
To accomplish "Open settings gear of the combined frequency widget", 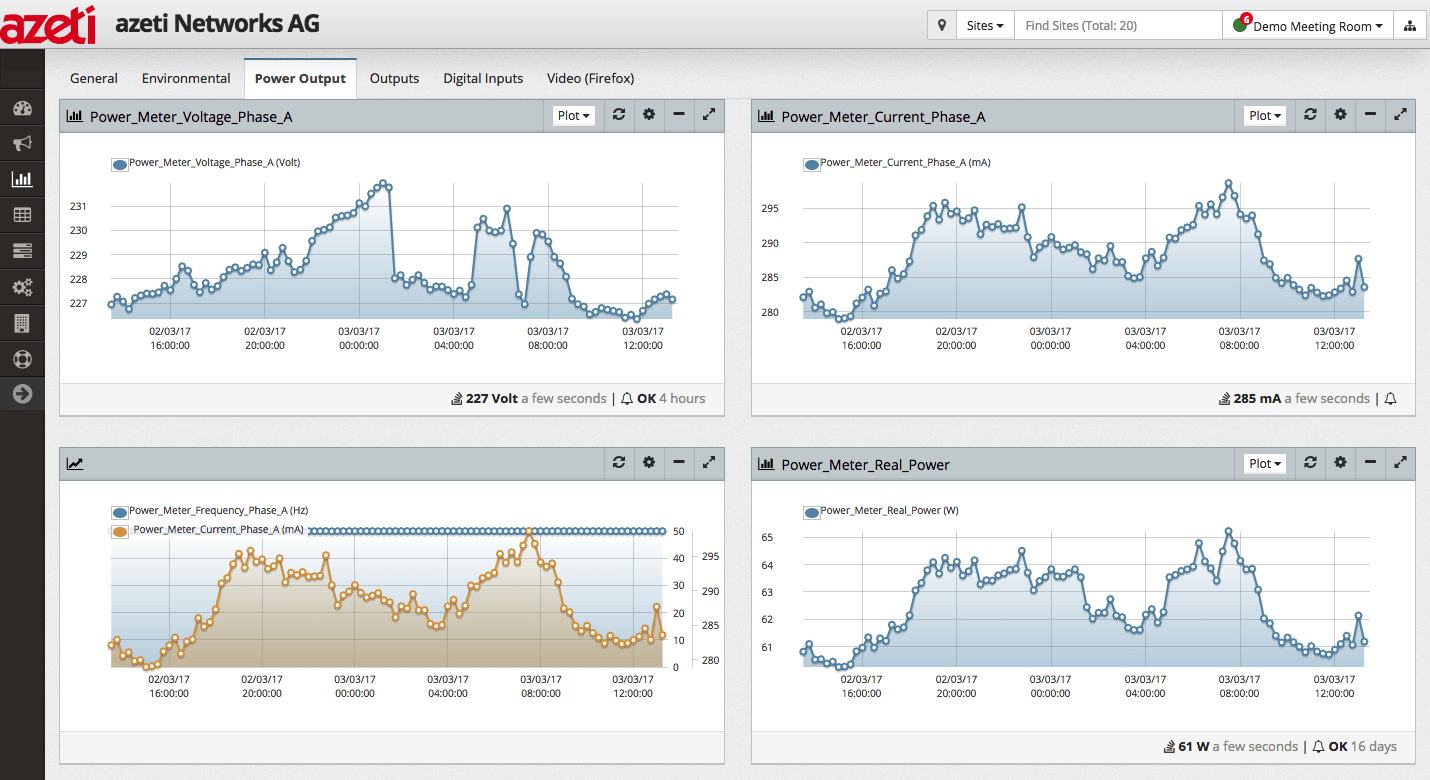I will point(649,462).
